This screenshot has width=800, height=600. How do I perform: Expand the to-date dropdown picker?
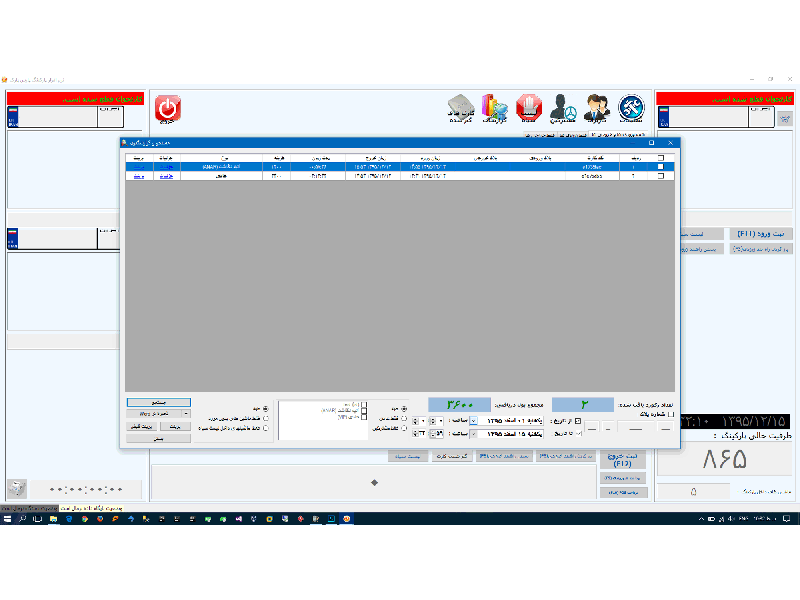coord(474,434)
